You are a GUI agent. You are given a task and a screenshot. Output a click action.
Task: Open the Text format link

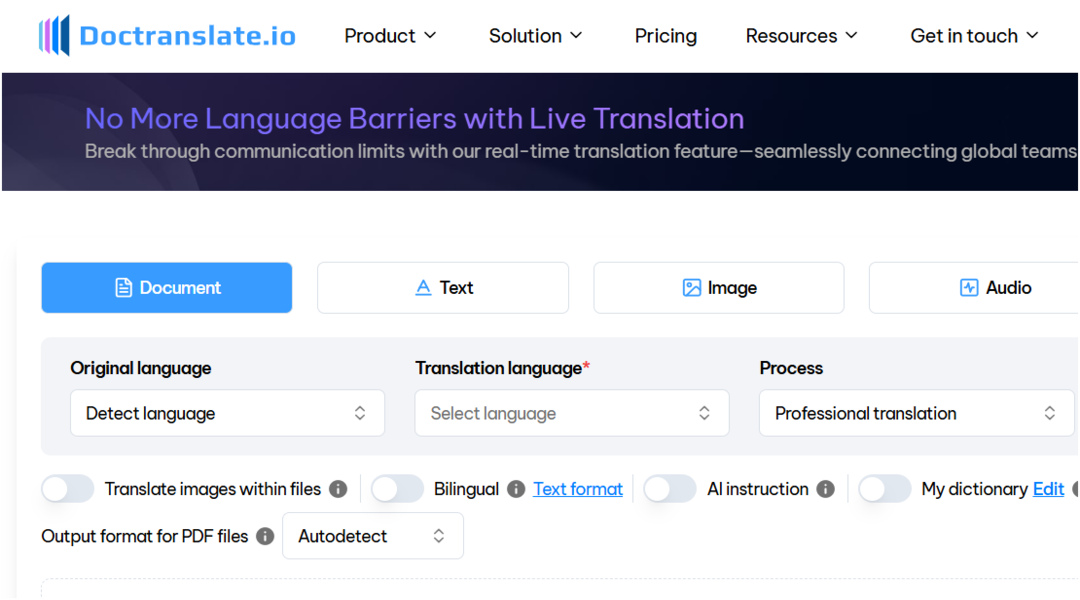(x=578, y=489)
